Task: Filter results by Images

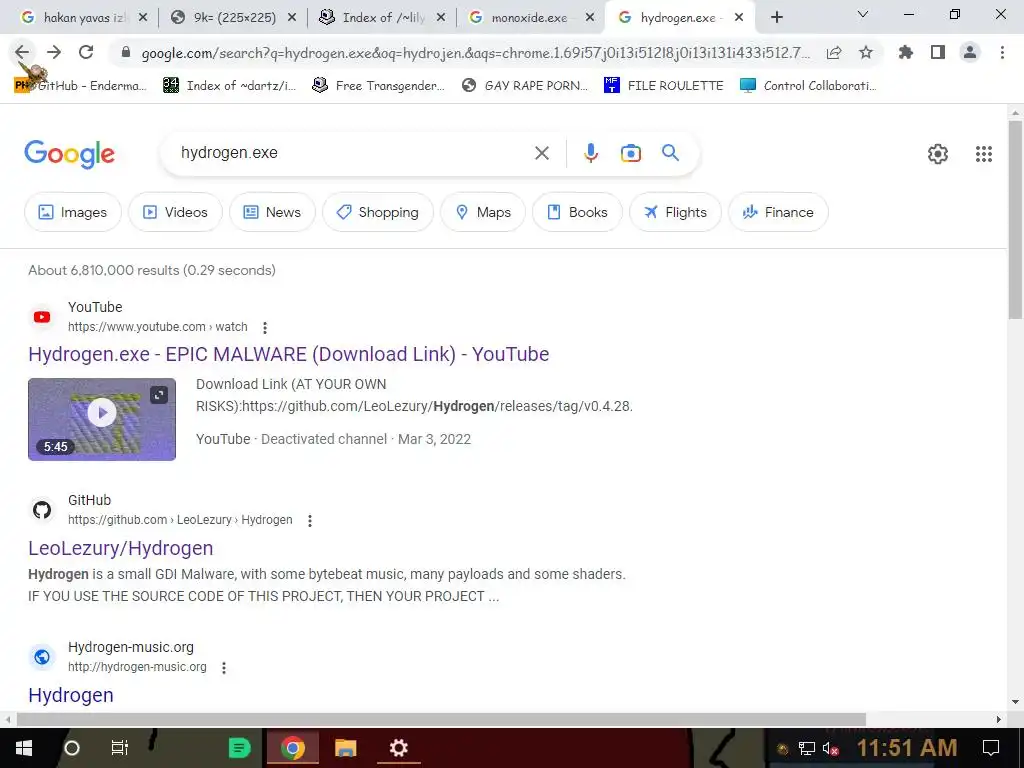Action: [72, 212]
